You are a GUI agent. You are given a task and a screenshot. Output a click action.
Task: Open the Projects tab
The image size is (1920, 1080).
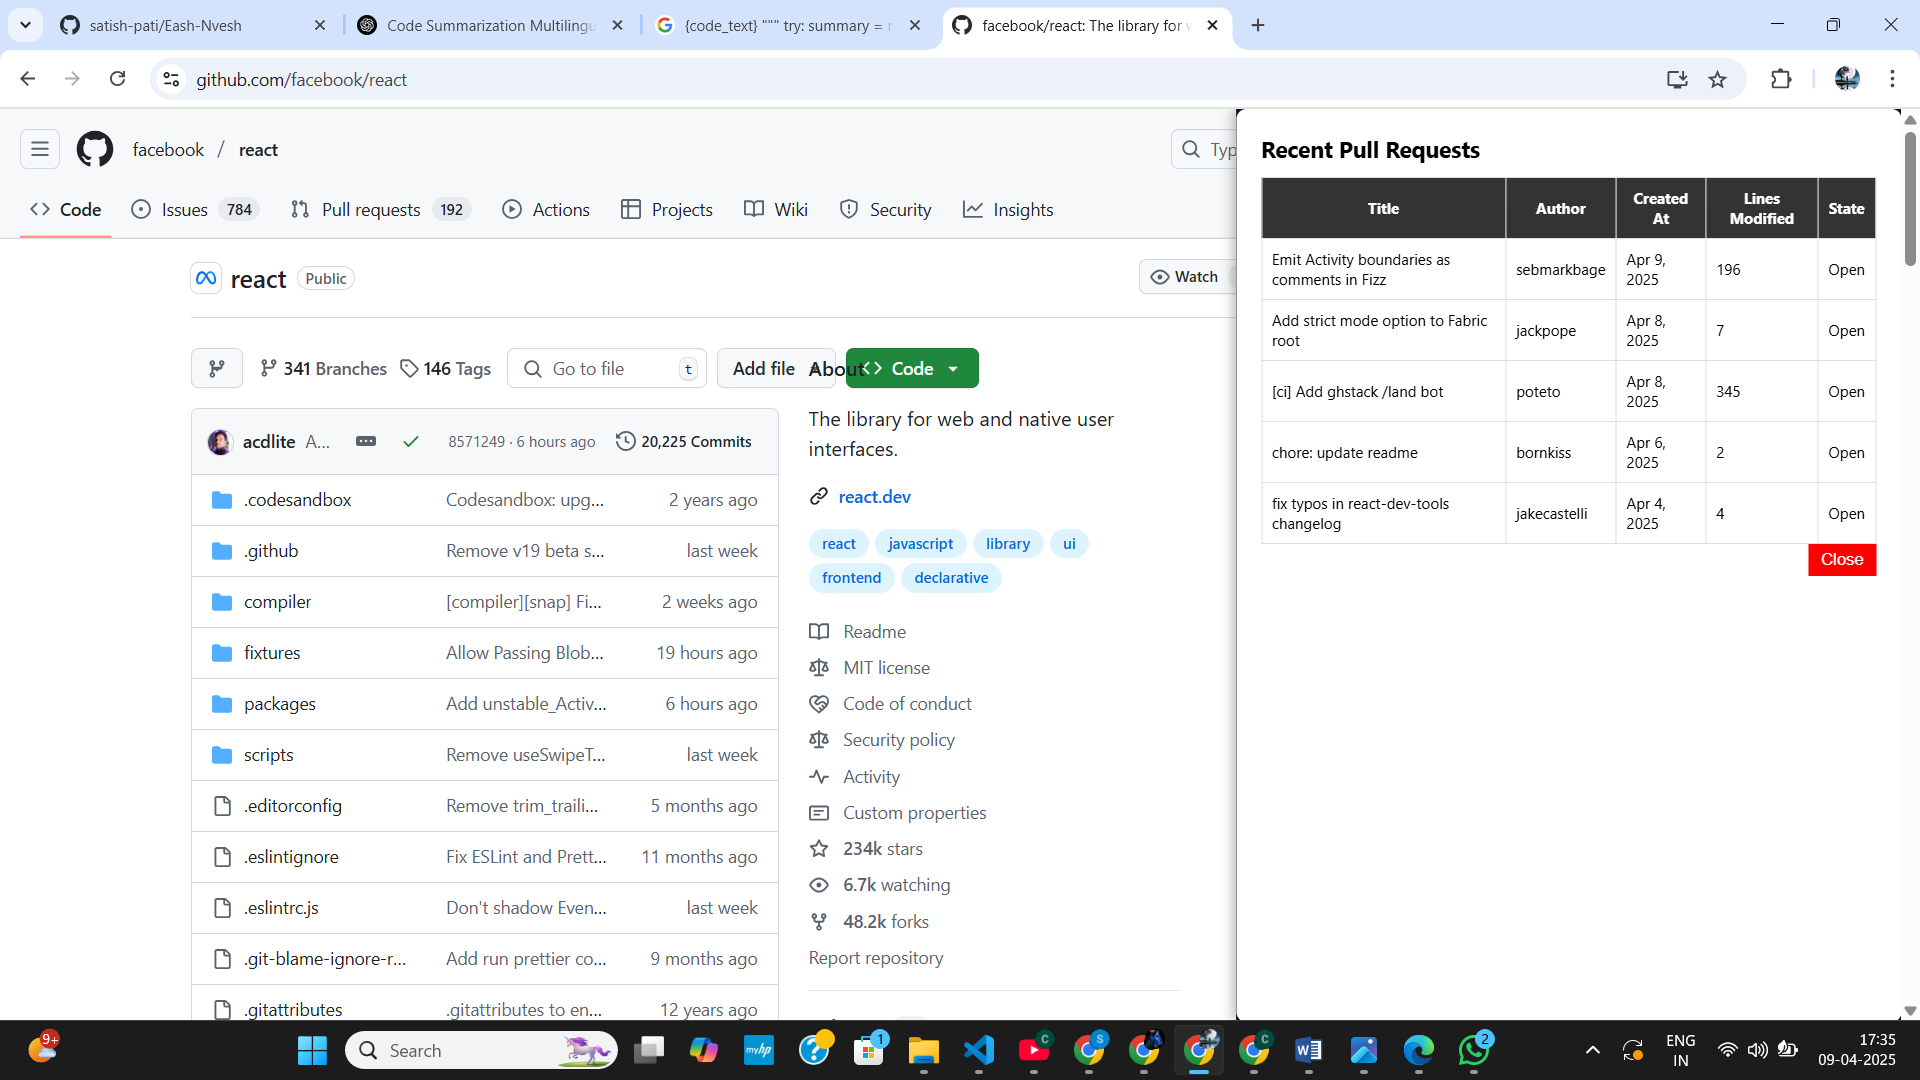(667, 209)
